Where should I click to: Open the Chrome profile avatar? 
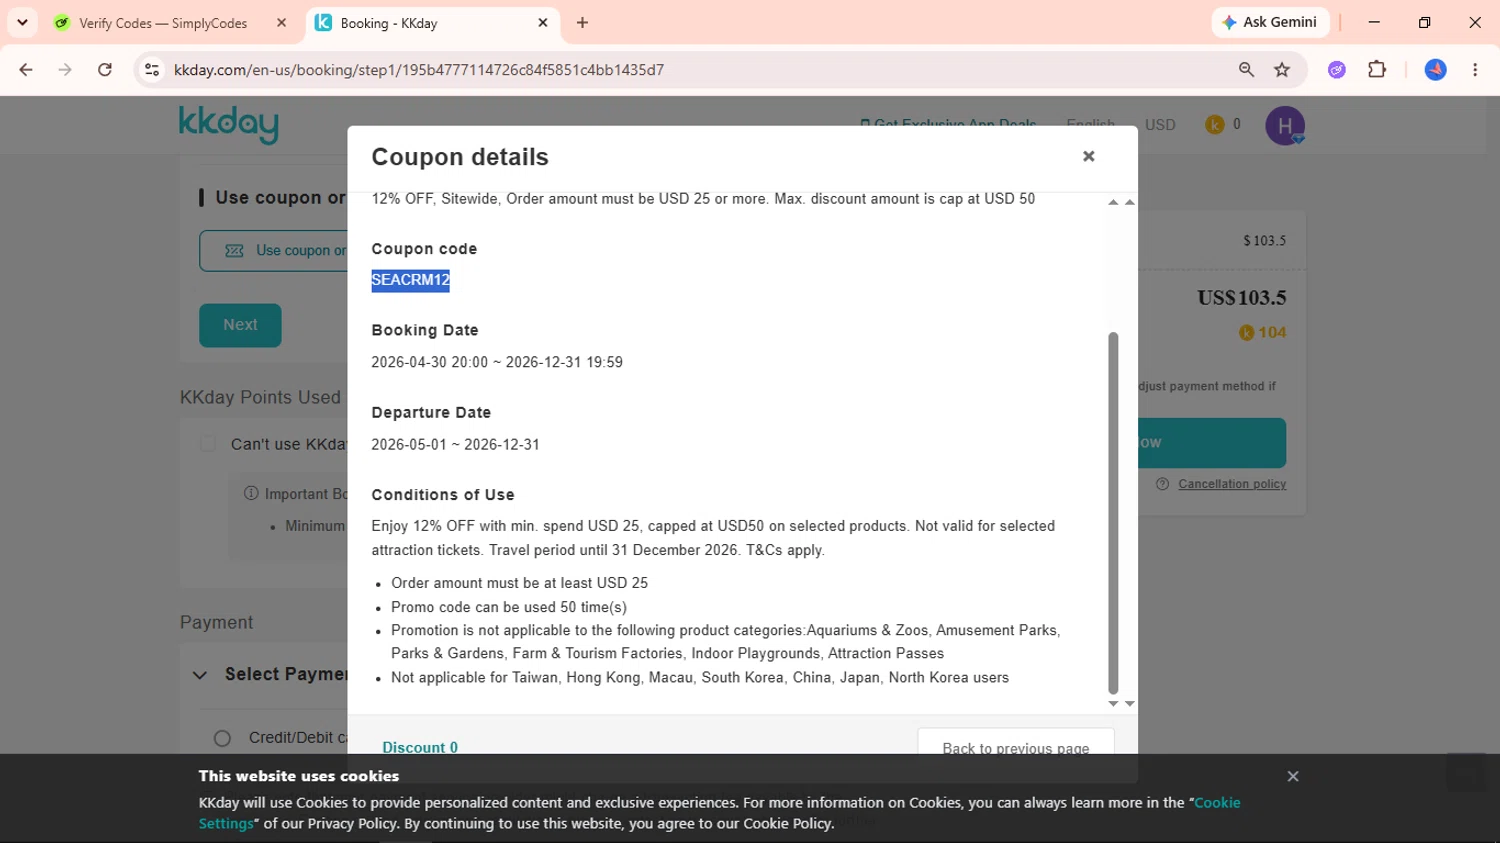point(1436,69)
